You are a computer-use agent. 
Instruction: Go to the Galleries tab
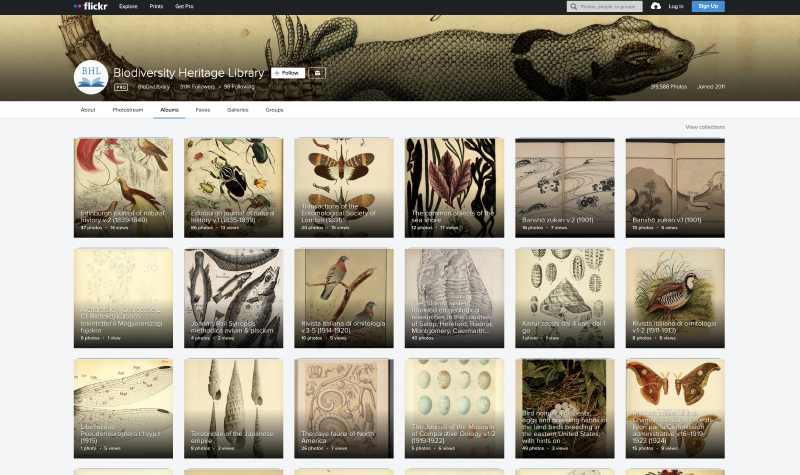[x=237, y=109]
